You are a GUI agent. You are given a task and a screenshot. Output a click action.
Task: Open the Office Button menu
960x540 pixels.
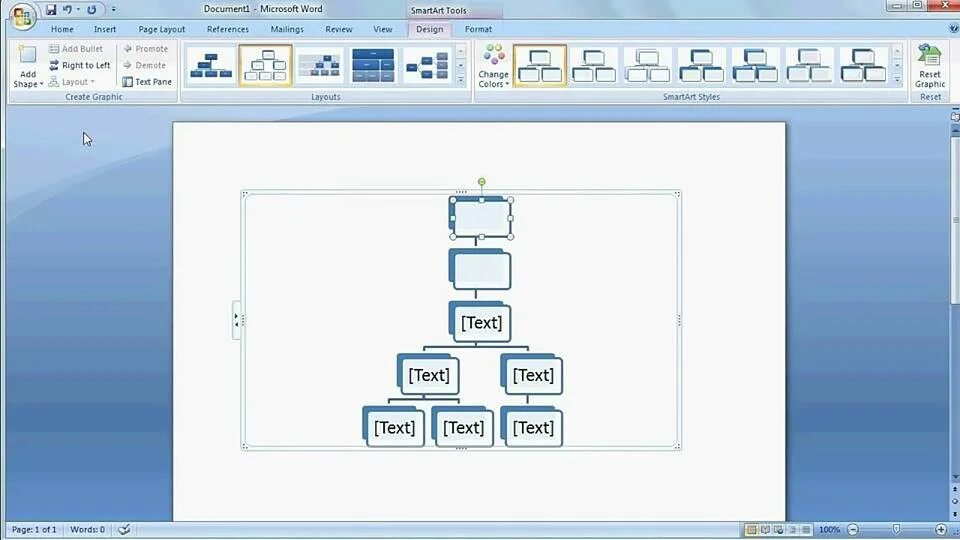click(22, 16)
